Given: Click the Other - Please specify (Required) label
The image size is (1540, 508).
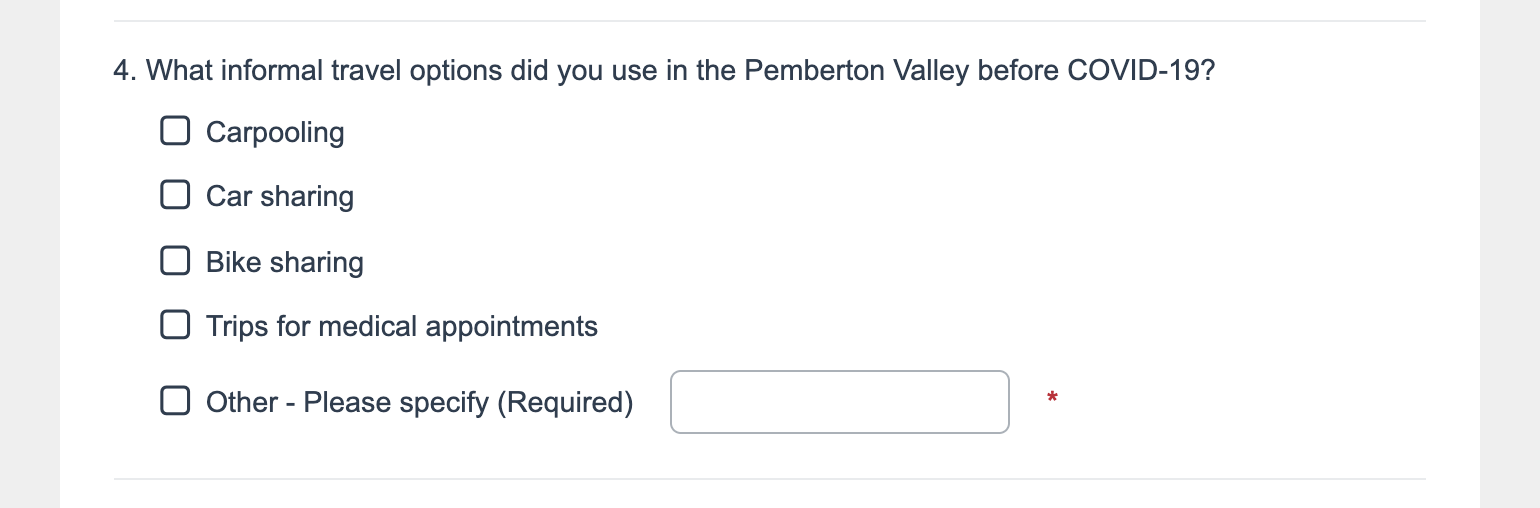Looking at the screenshot, I should tap(420, 402).
